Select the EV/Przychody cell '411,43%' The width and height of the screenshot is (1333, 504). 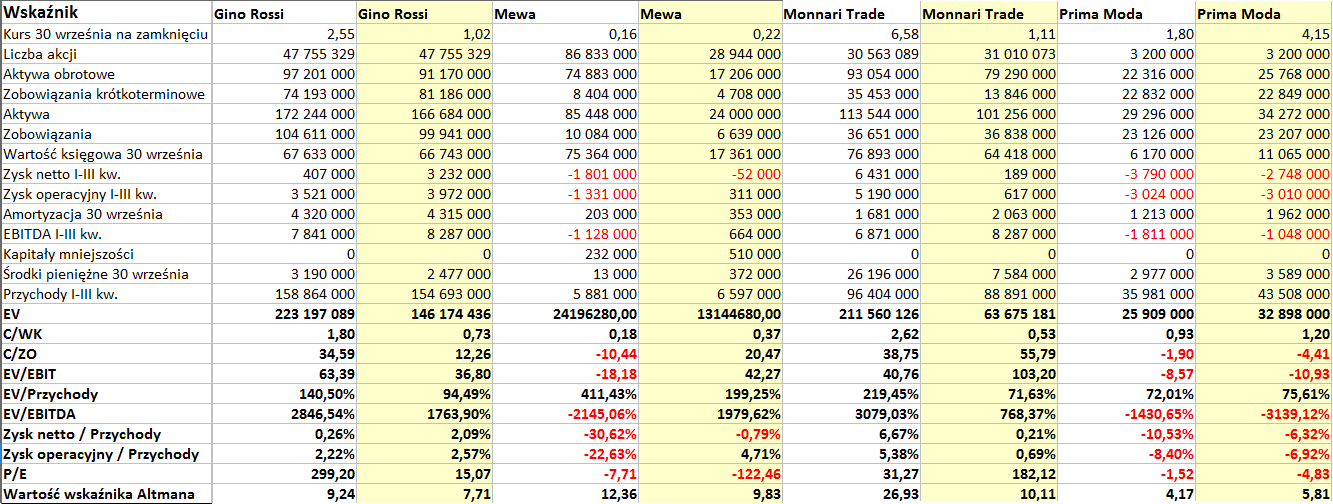[566, 394]
